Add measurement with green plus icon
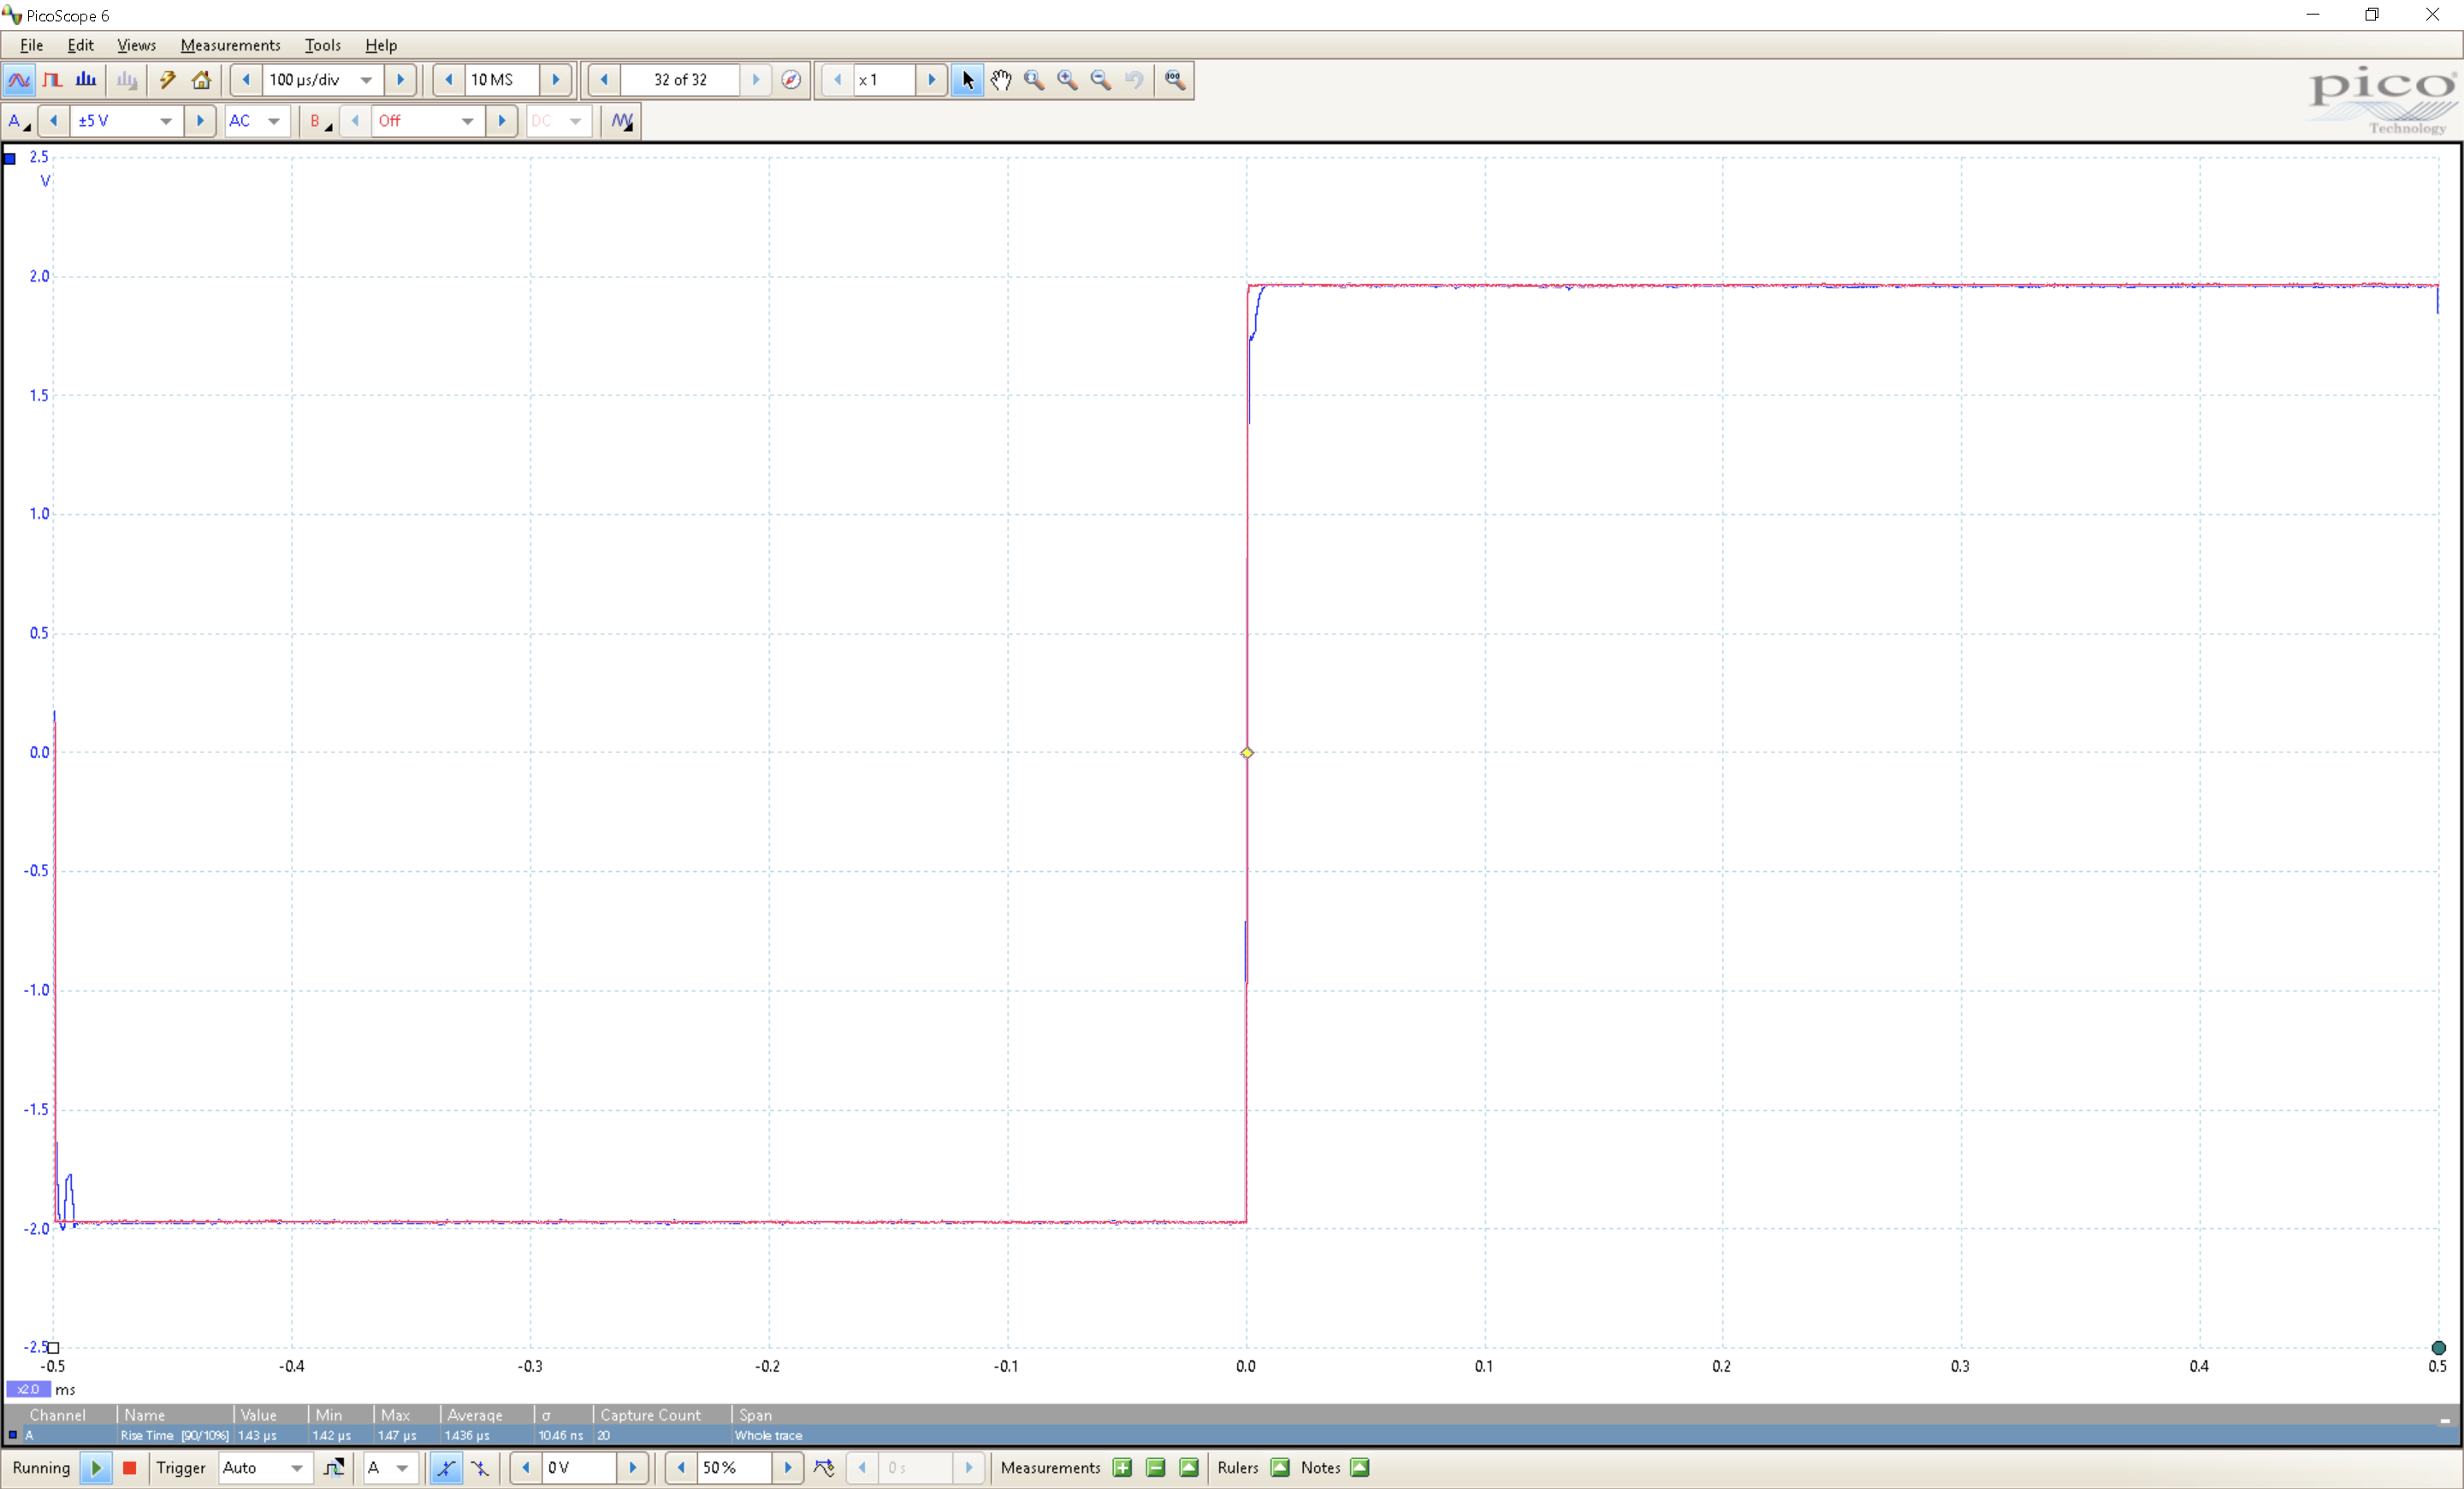Viewport: 2464px width, 1489px height. (1122, 1468)
